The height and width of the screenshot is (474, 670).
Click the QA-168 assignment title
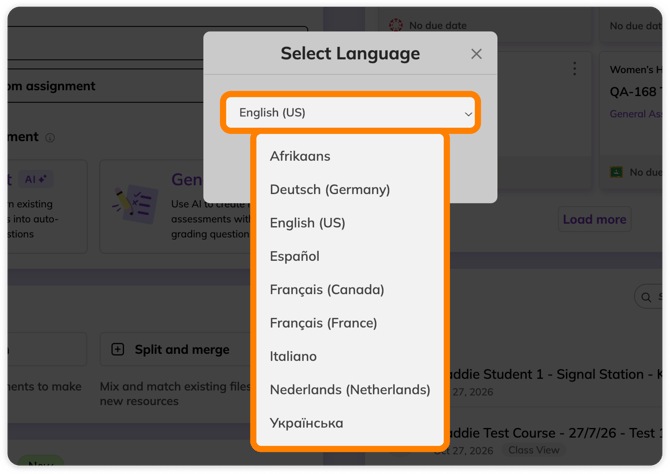click(635, 91)
